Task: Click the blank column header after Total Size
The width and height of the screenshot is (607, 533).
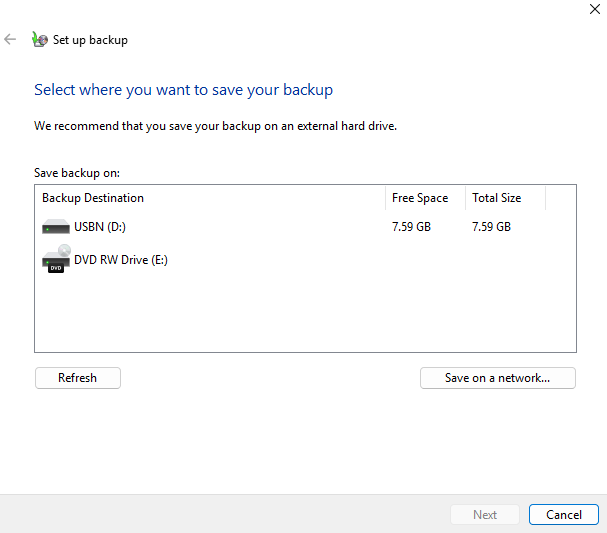Action: (561, 198)
